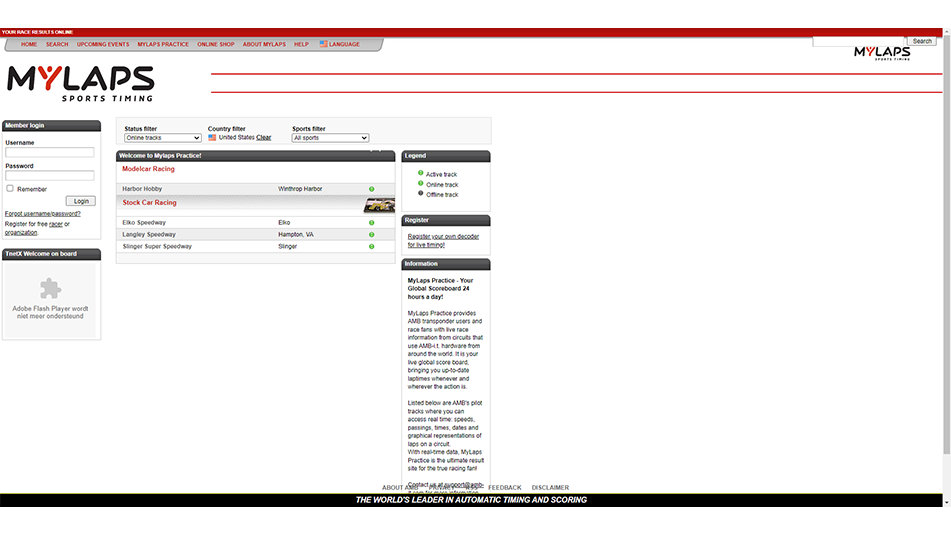The width and height of the screenshot is (951, 535).
Task: Click the Username input field
Action: point(50,153)
